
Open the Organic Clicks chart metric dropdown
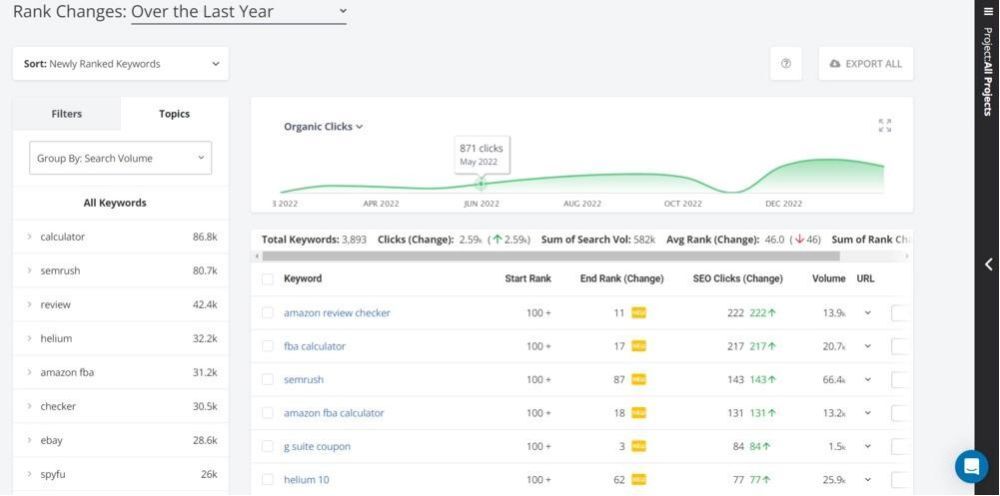[x=323, y=127]
